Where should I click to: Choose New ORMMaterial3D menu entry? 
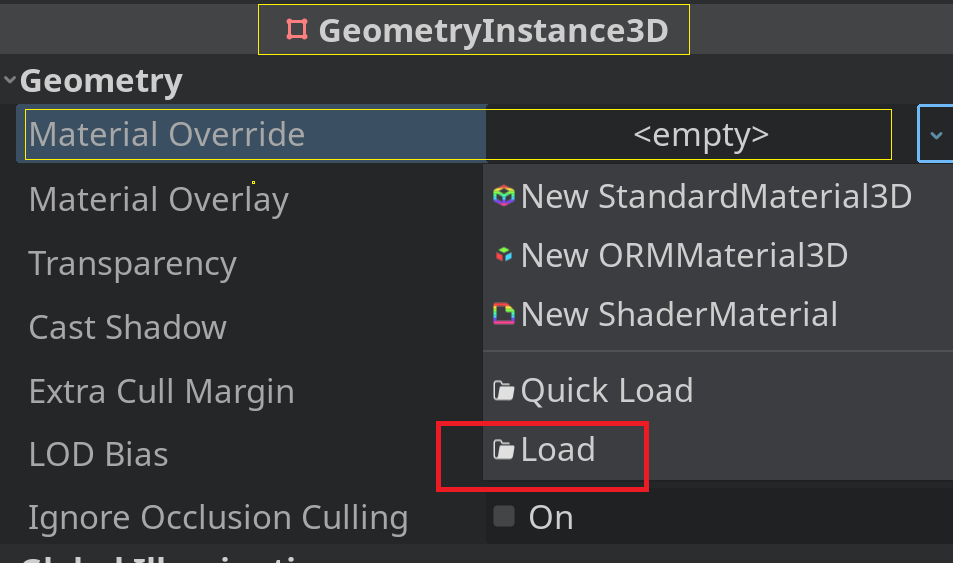(x=684, y=255)
